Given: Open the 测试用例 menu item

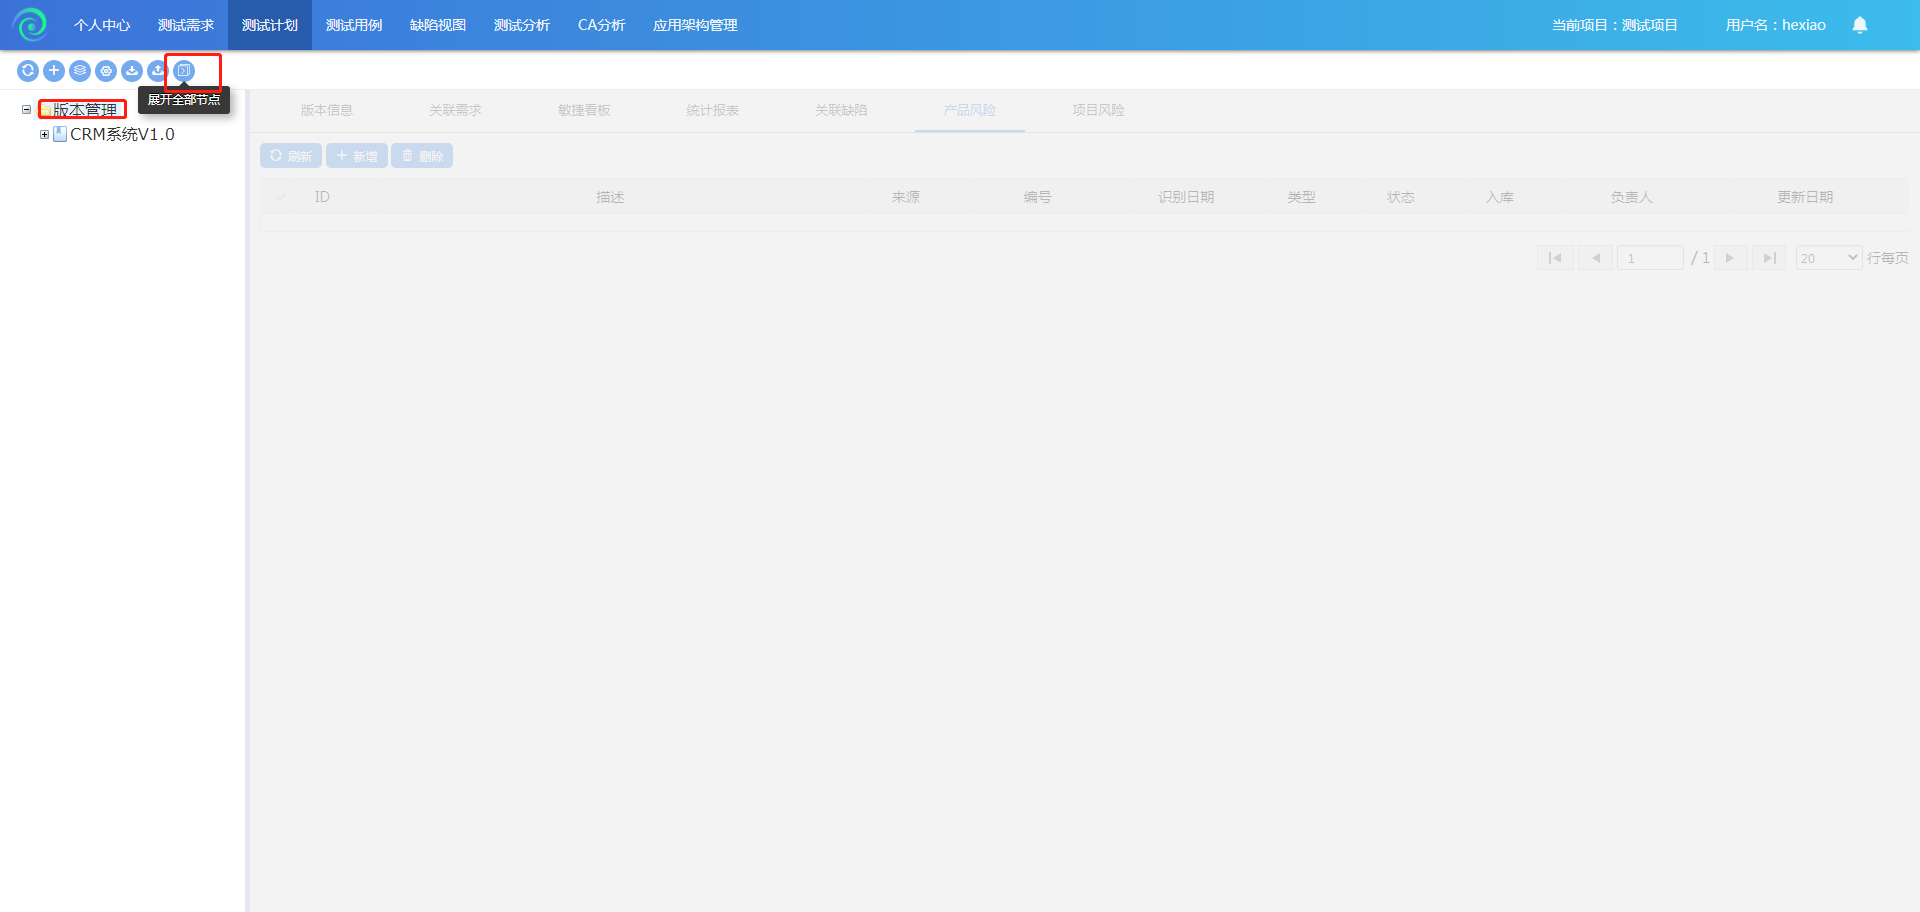Looking at the screenshot, I should point(354,25).
